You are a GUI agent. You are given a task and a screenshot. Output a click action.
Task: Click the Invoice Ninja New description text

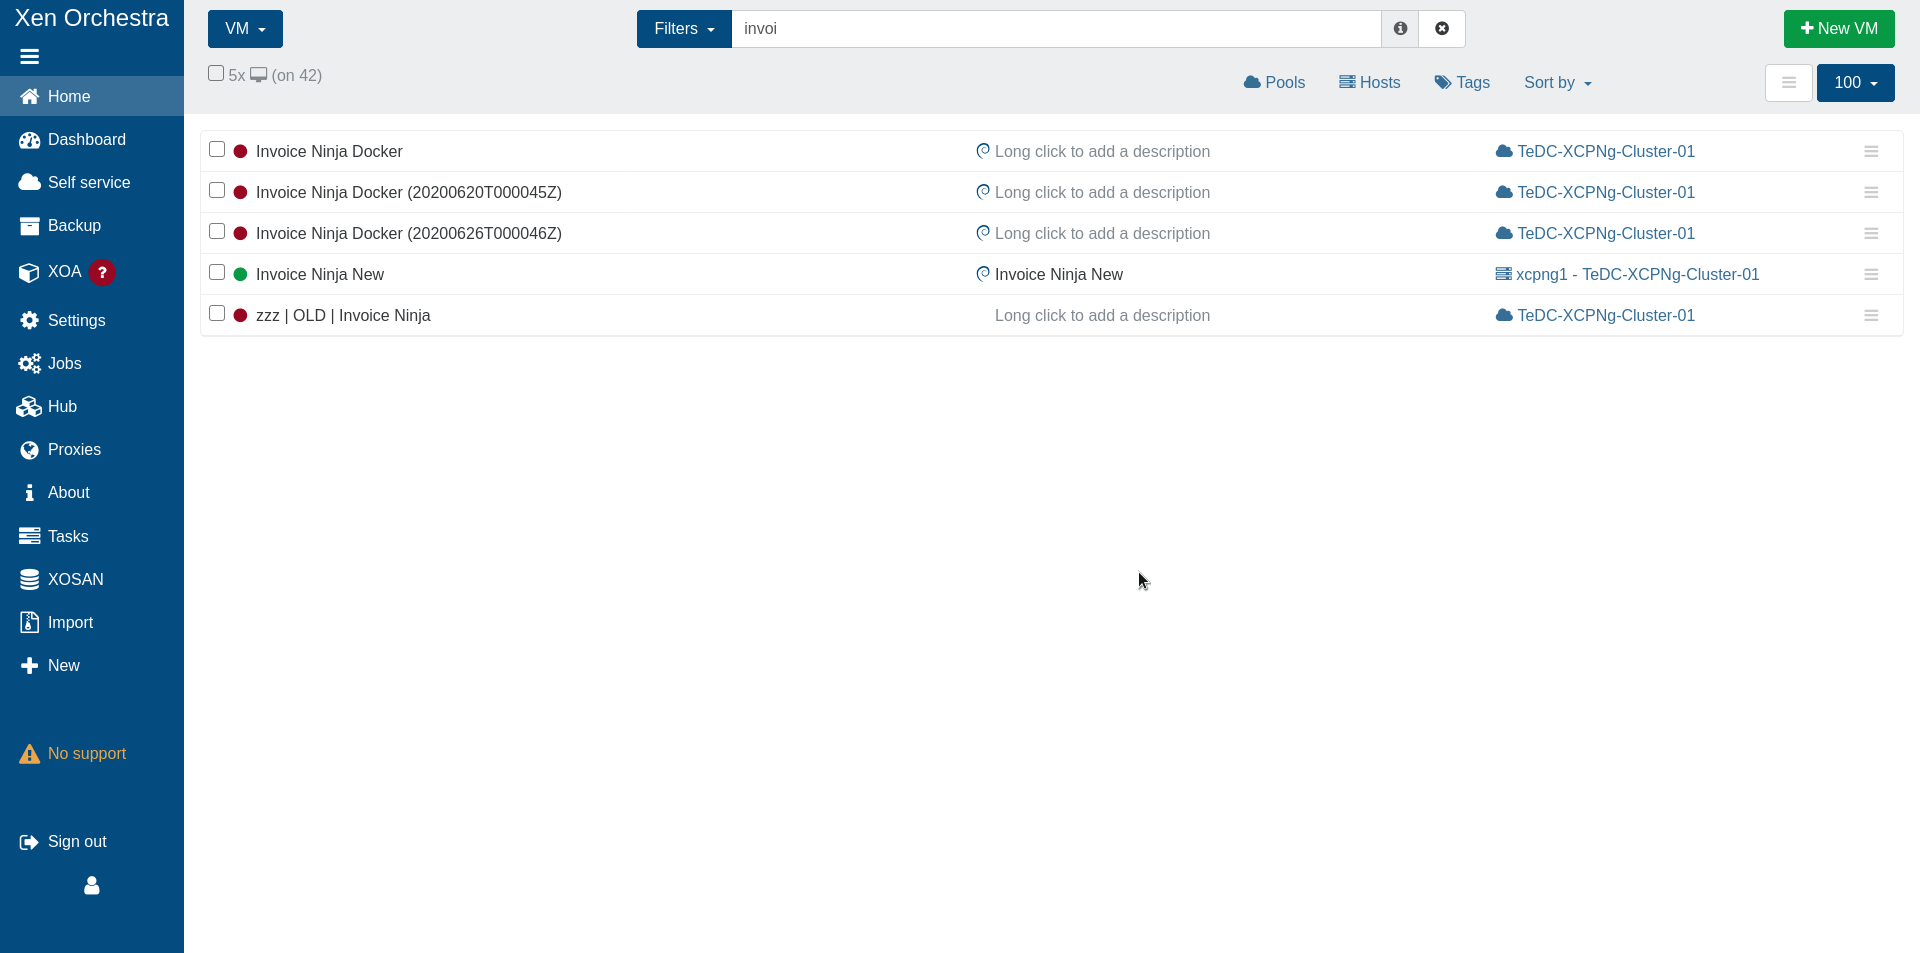[x=1059, y=275]
